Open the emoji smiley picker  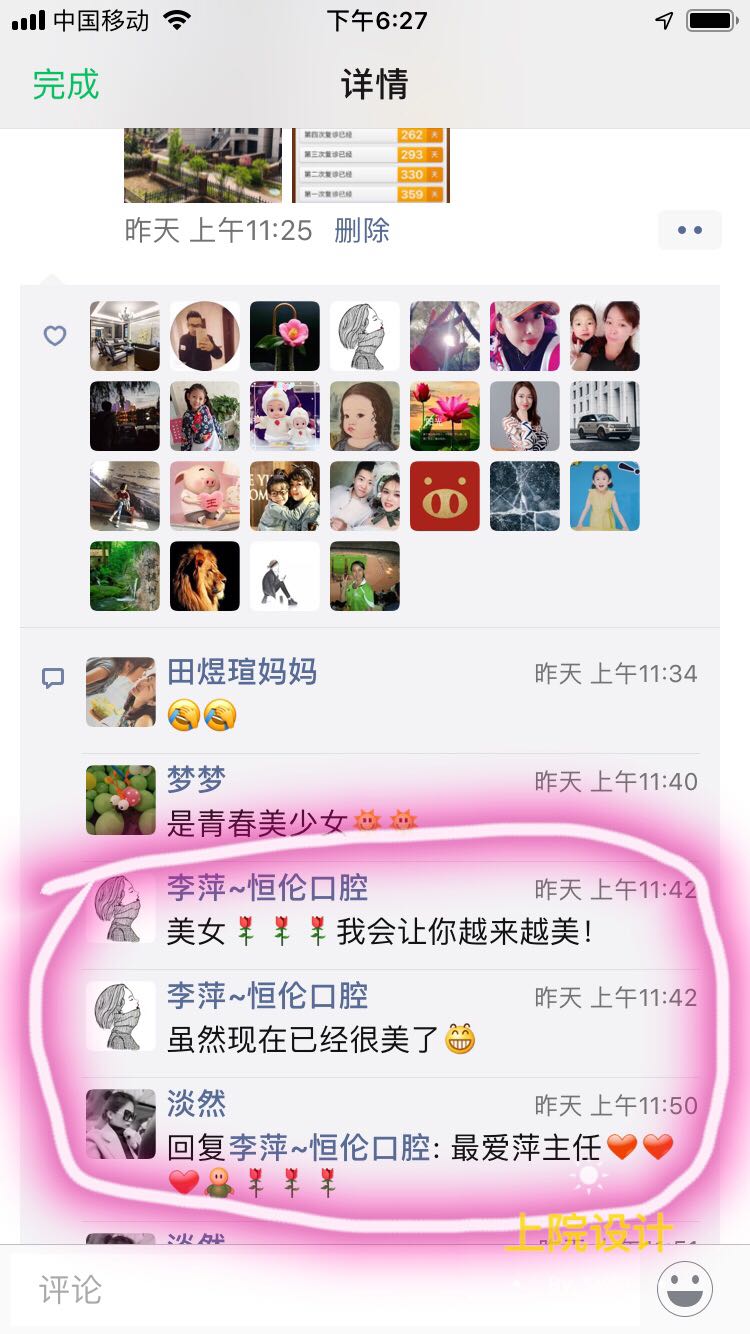685,1288
